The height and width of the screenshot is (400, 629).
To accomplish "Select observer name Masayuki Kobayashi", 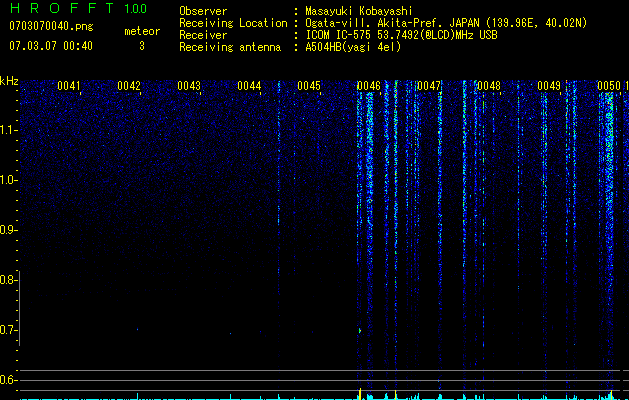I will 359,11.
